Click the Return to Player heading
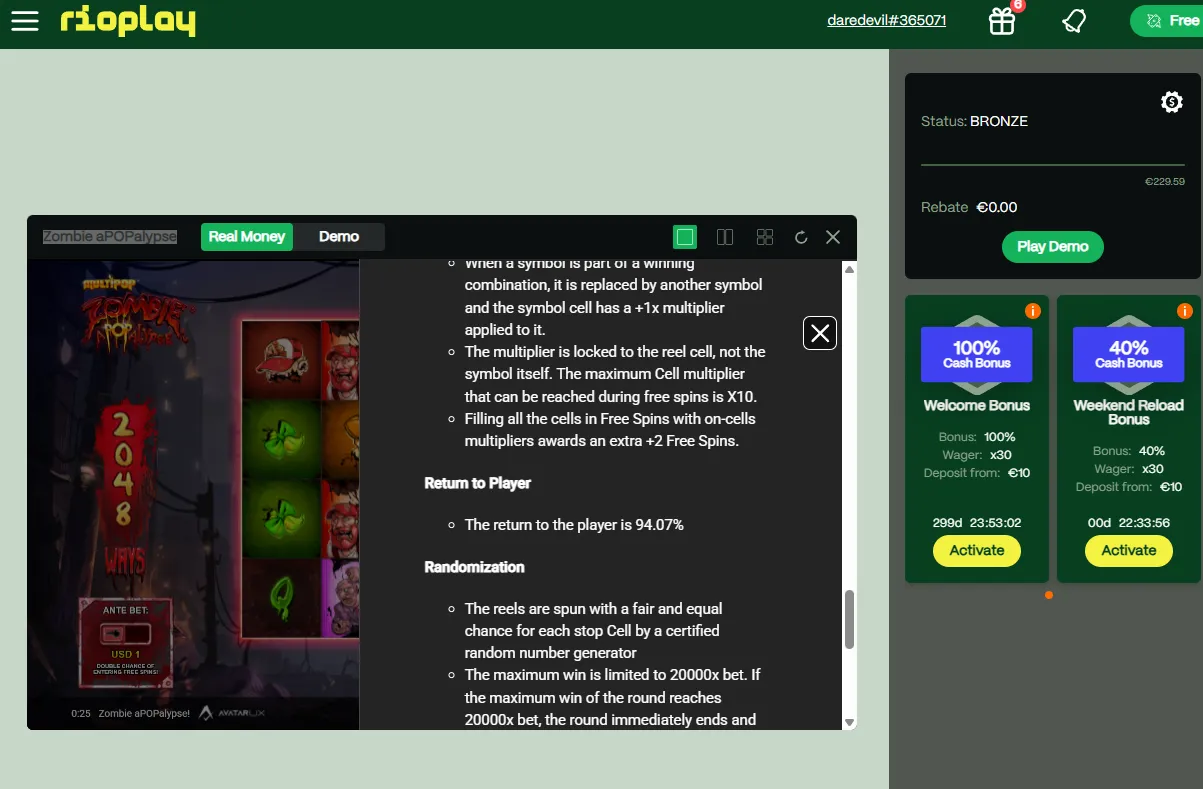 coord(477,483)
